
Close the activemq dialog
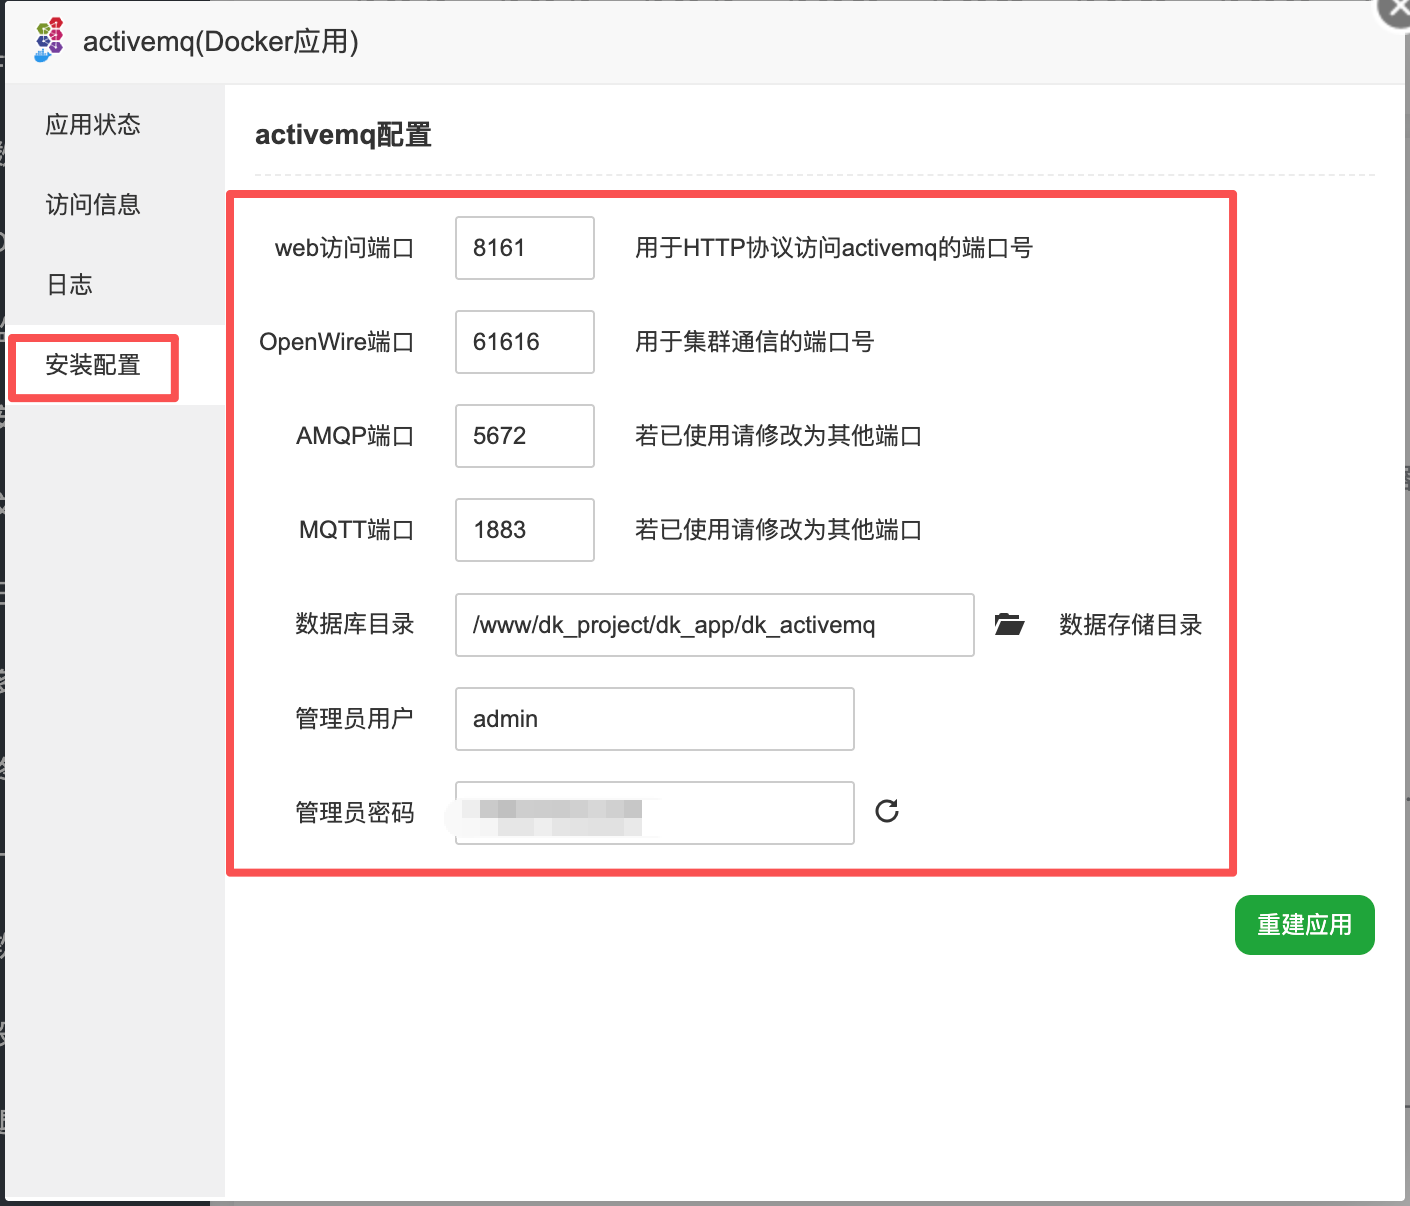(1394, 10)
